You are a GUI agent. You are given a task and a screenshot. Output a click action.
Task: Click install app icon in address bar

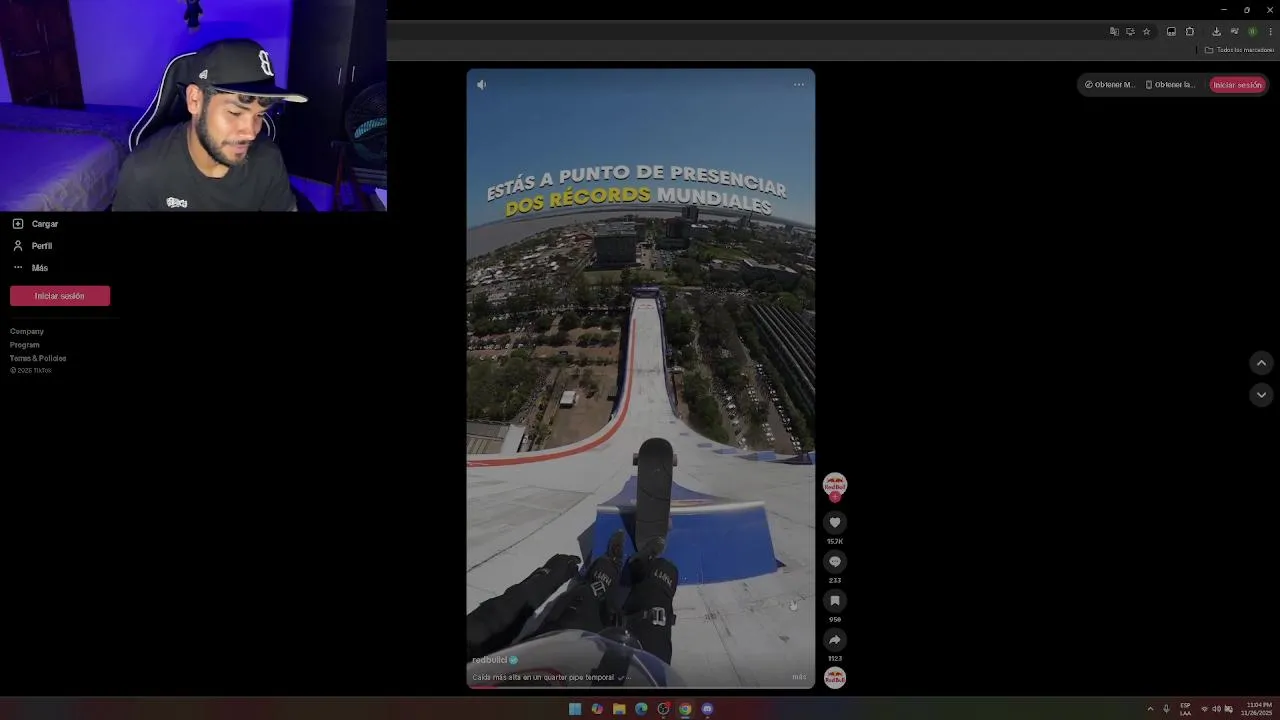coord(1130,31)
